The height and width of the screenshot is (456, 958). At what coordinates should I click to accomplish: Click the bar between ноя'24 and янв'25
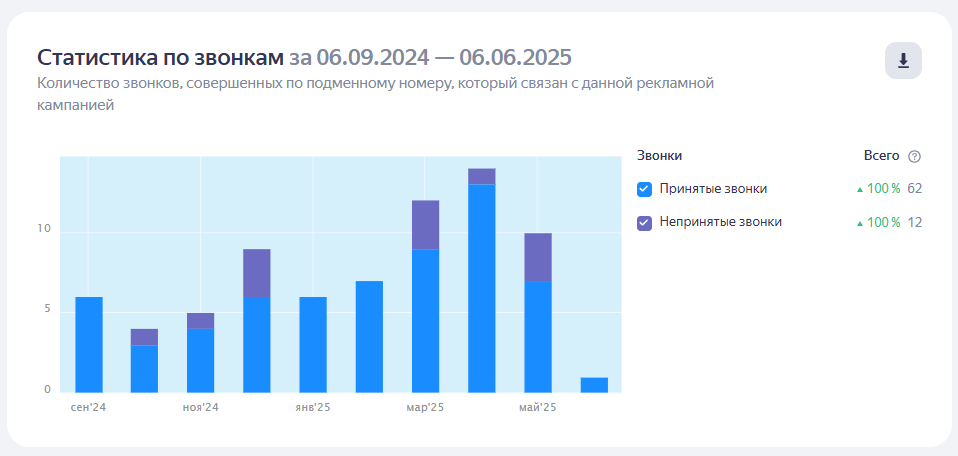[257, 321]
